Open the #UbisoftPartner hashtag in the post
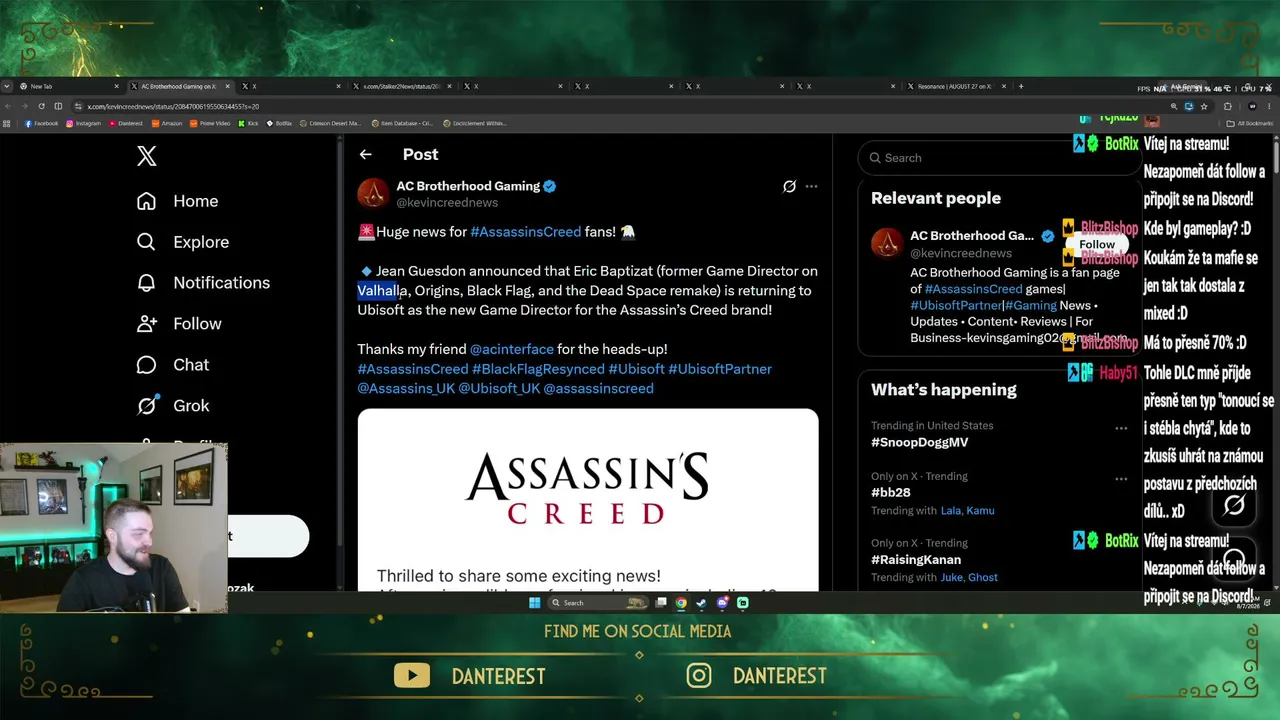The width and height of the screenshot is (1280, 720). 720,369
